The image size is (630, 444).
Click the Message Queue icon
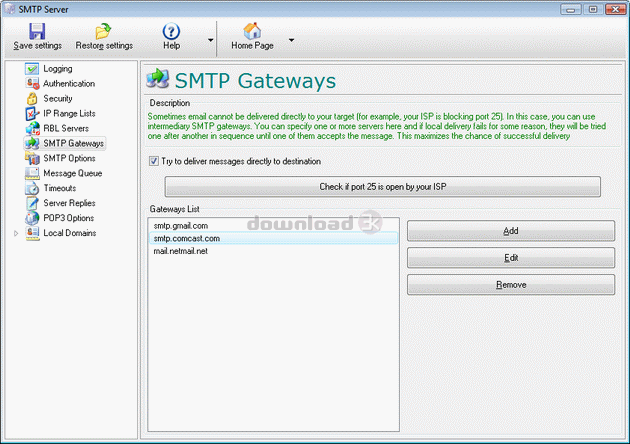click(32, 173)
